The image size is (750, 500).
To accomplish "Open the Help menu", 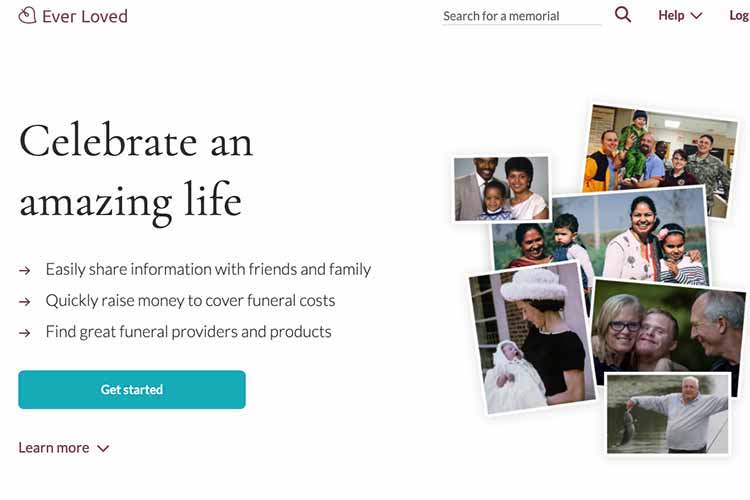I will pyautogui.click(x=680, y=15).
